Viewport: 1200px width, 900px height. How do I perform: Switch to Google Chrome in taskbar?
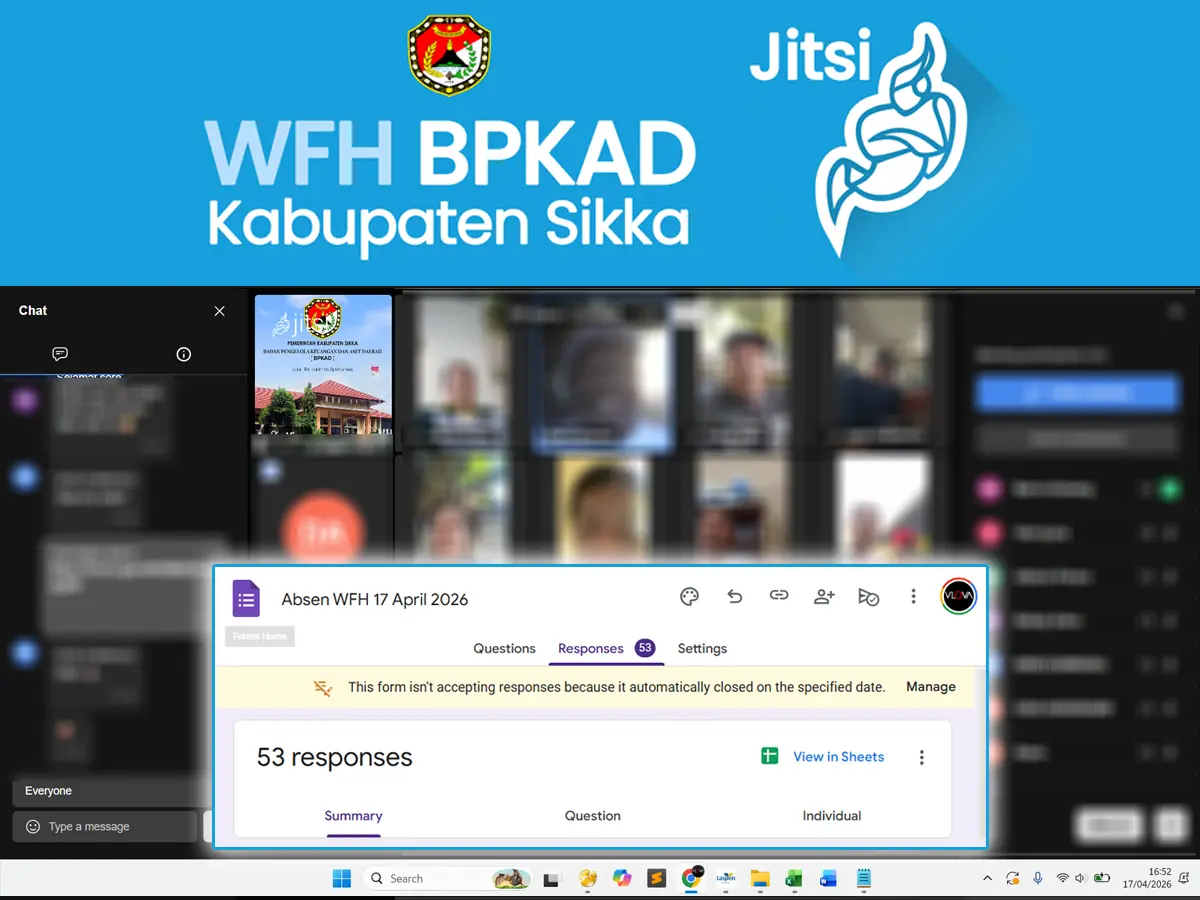pos(692,877)
